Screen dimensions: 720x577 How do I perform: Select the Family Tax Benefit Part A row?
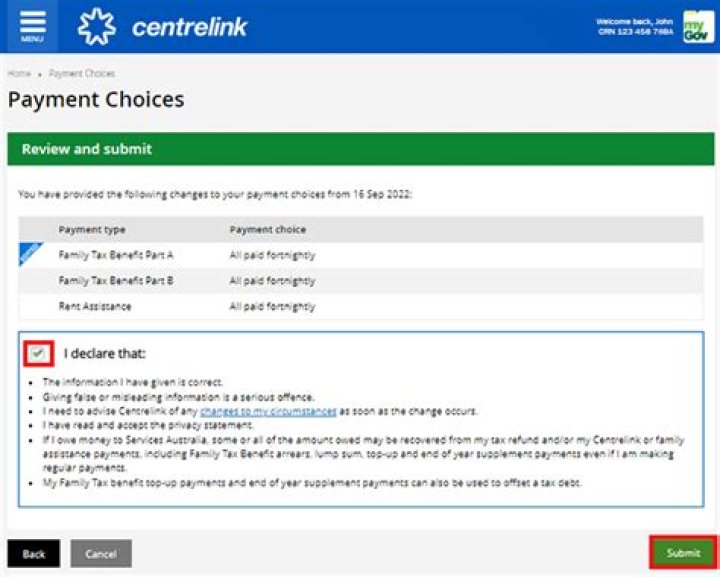coord(116,255)
